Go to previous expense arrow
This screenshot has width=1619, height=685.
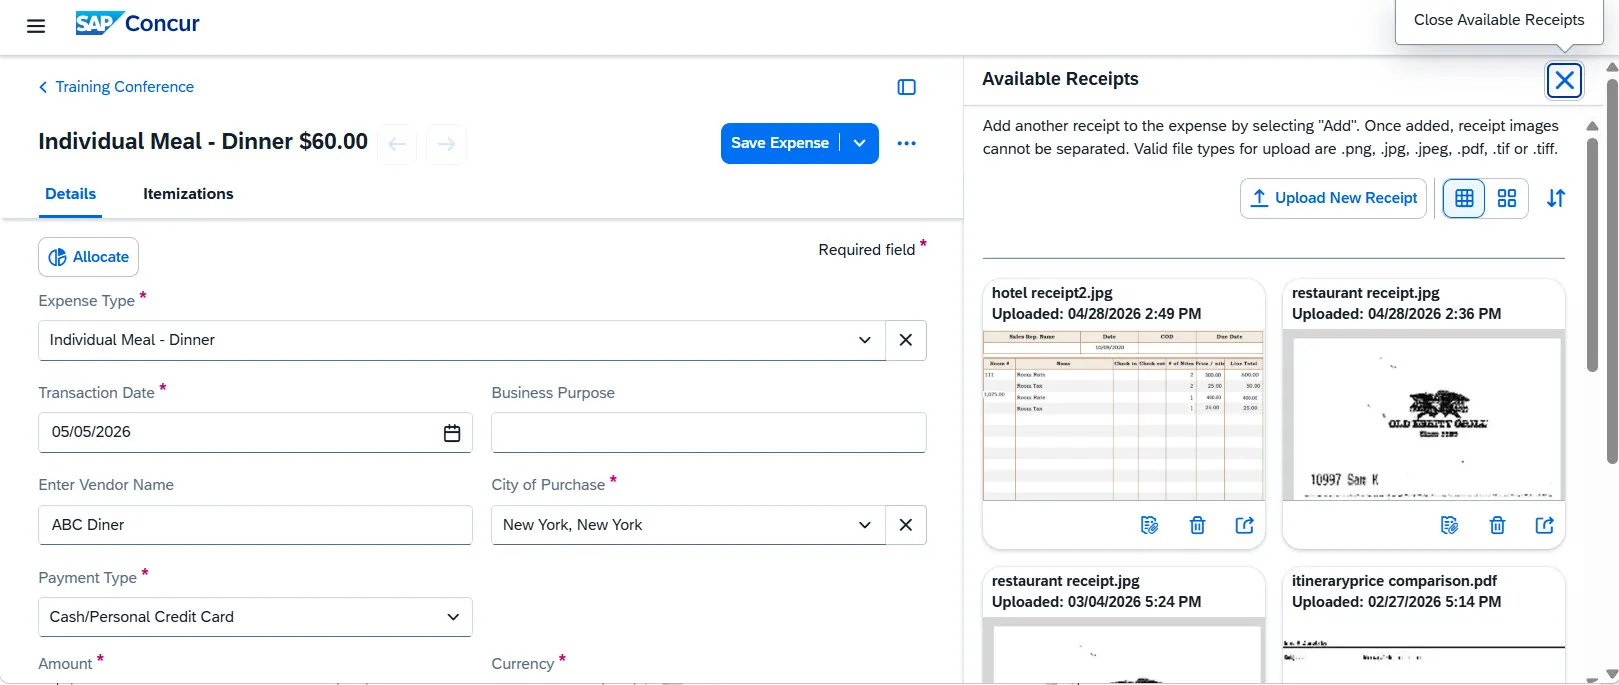(x=397, y=144)
